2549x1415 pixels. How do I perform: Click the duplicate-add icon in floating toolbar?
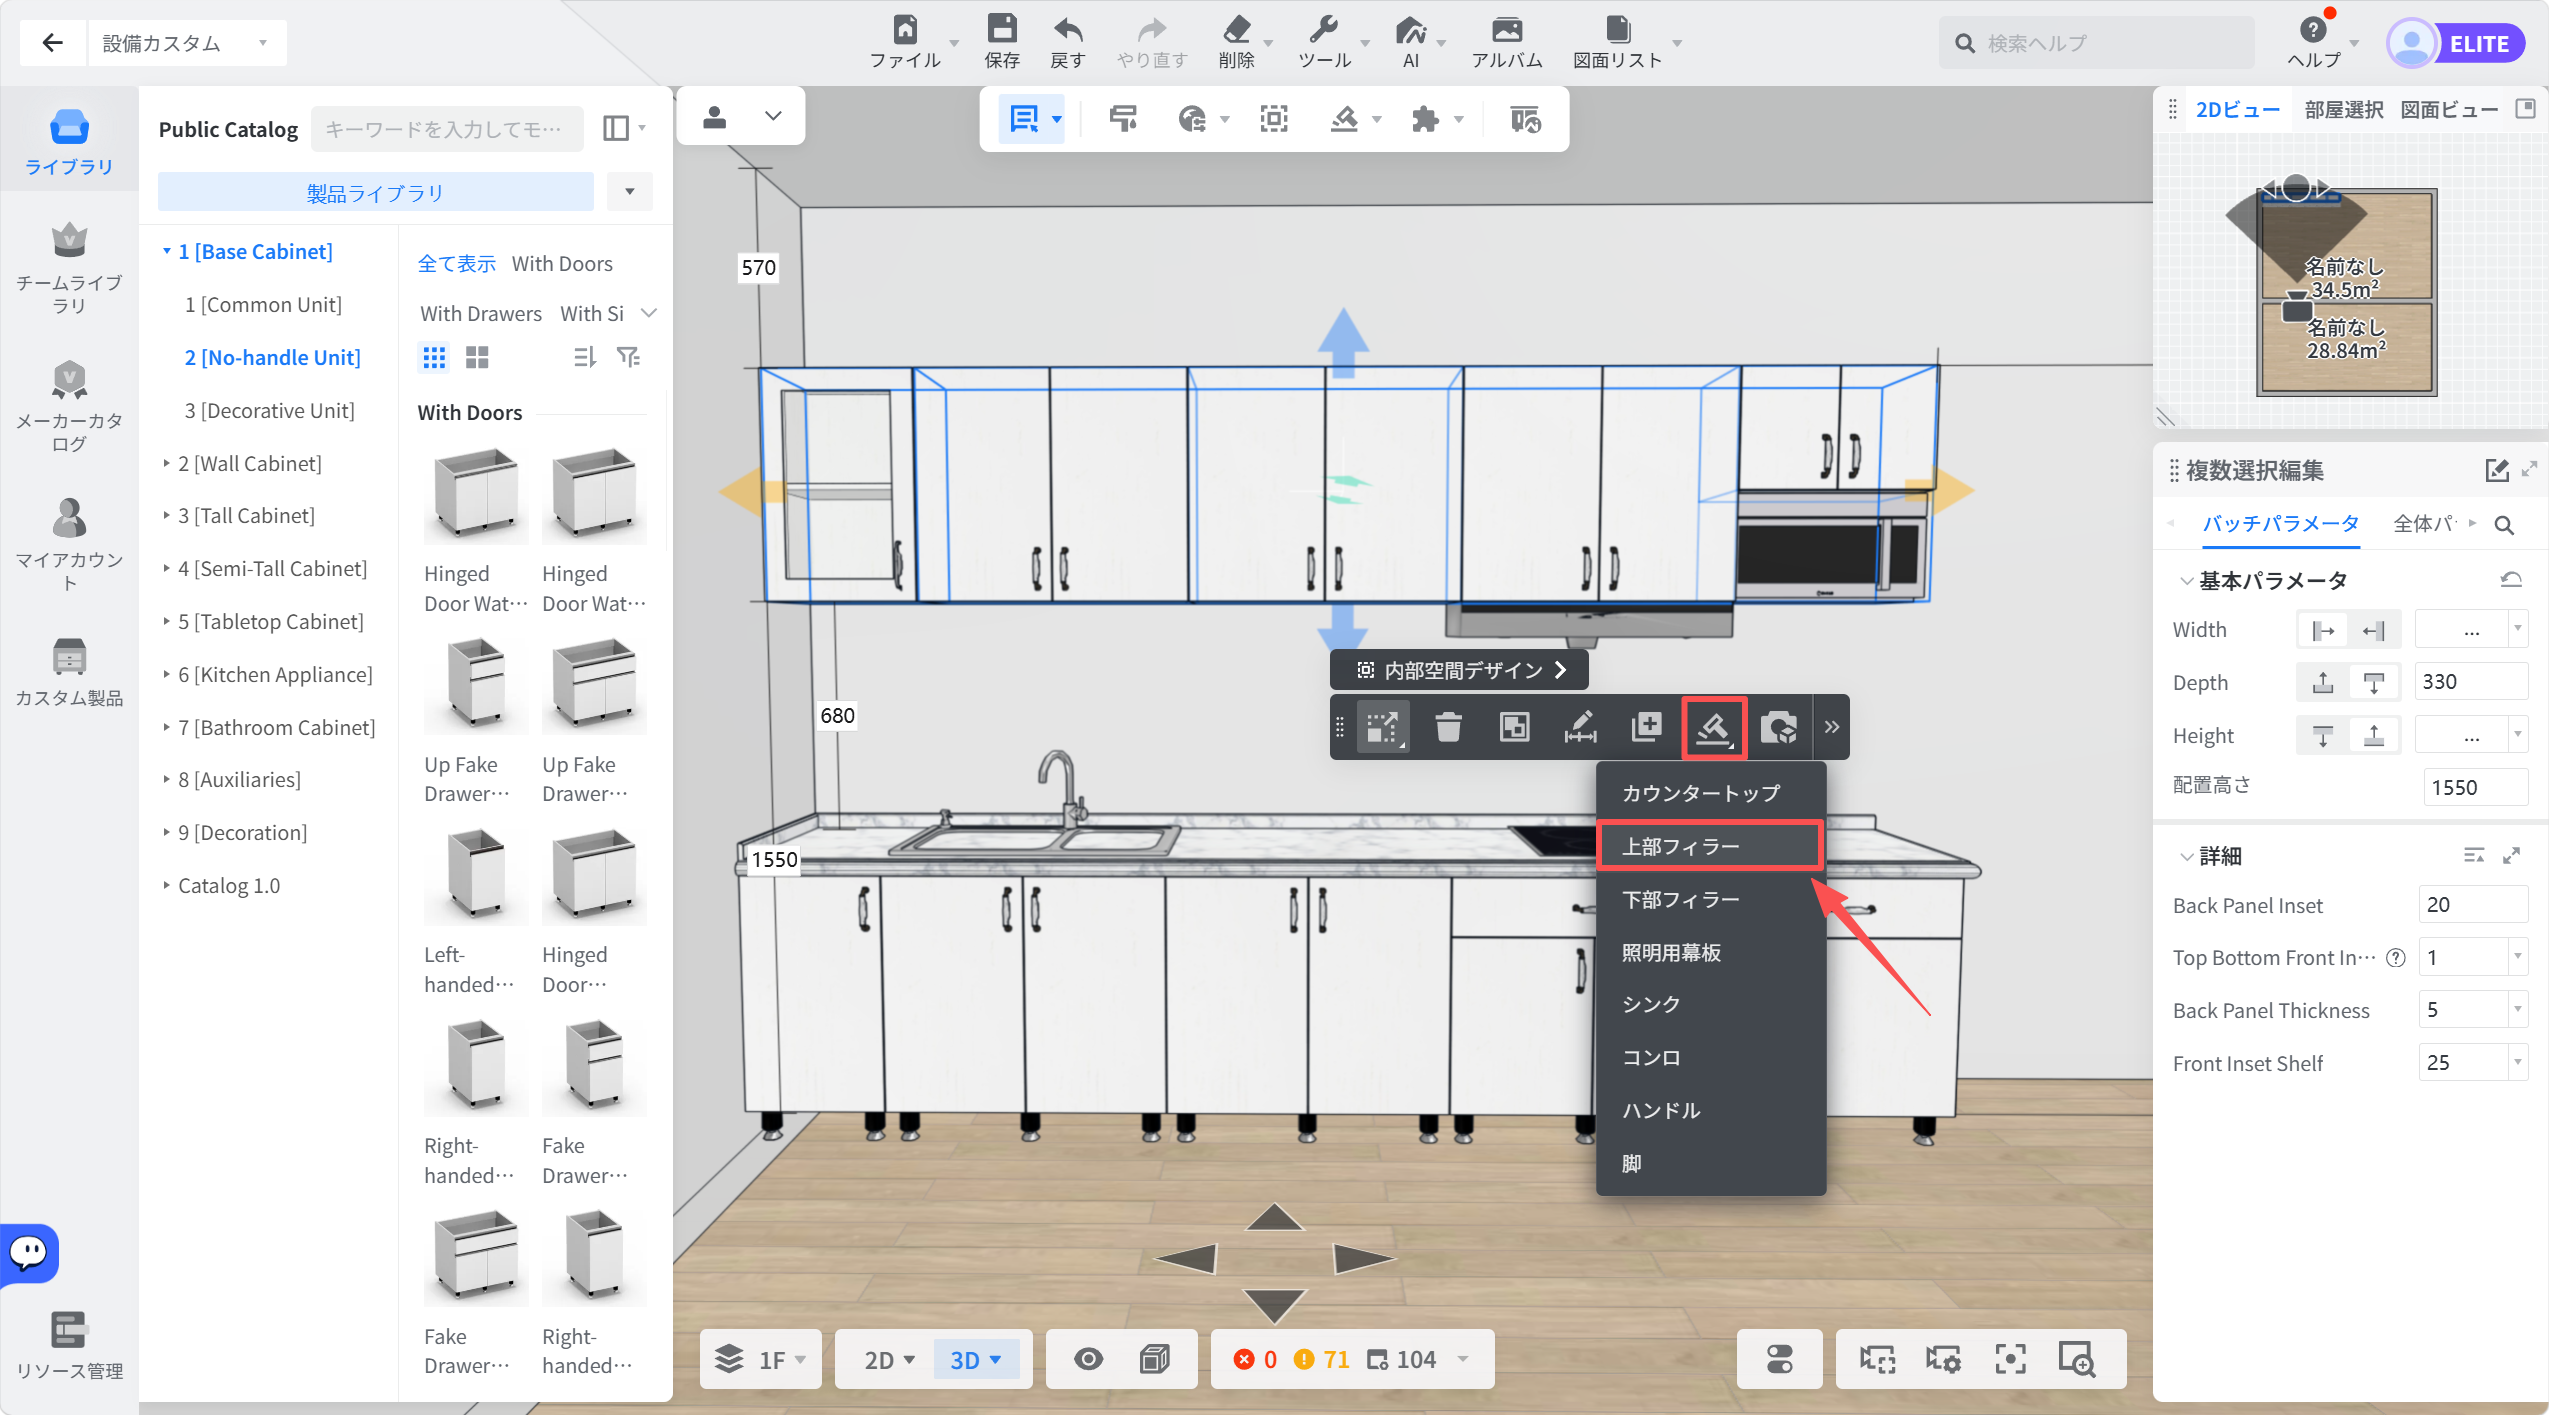1646,727
